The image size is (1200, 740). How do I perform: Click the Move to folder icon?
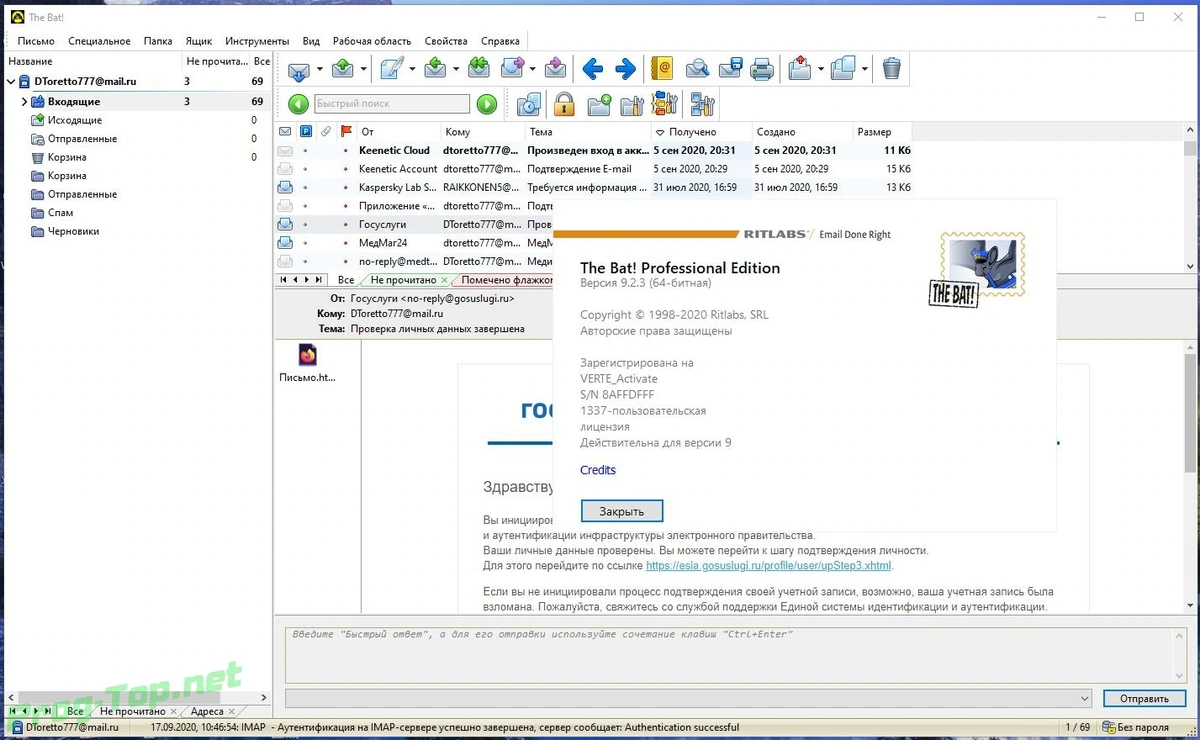(799, 69)
